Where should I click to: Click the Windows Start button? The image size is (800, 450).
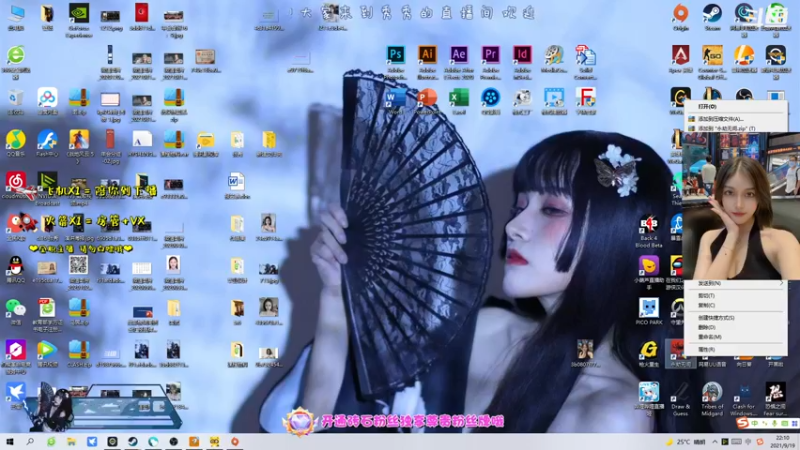coord(10,442)
